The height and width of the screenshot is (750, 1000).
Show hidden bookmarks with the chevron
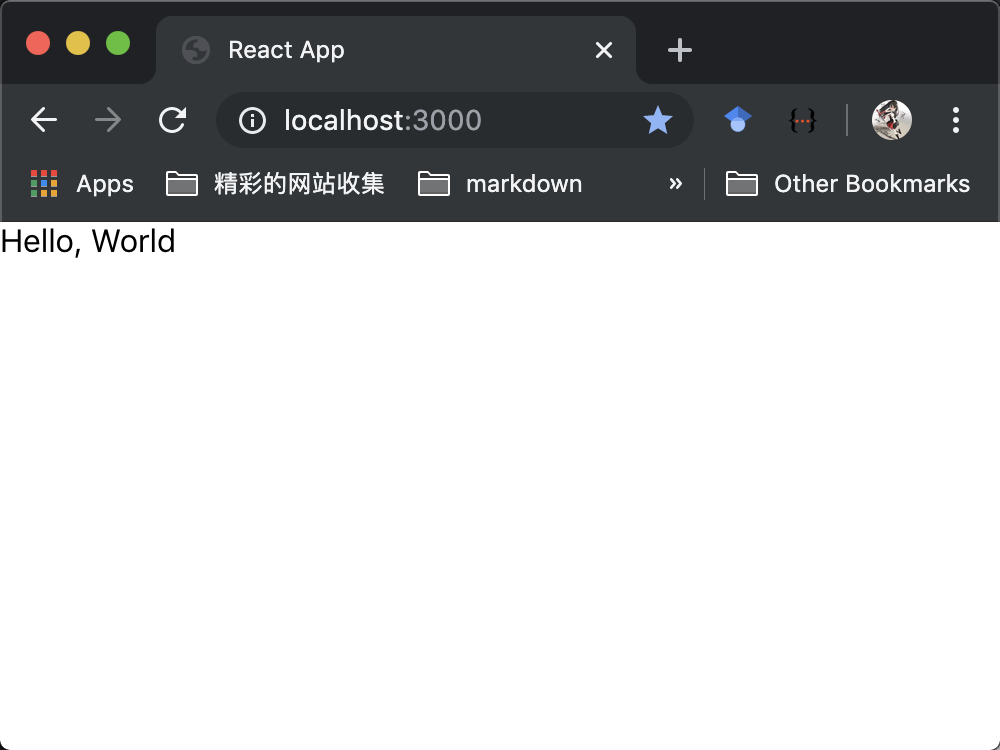click(676, 184)
